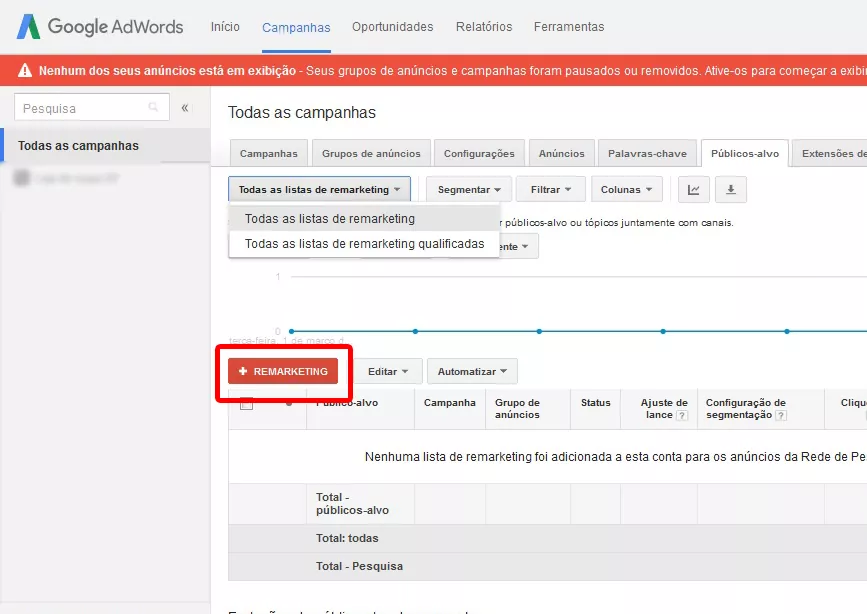Click the first data point on chart line
The width and height of the screenshot is (867, 614).
tap(291, 331)
